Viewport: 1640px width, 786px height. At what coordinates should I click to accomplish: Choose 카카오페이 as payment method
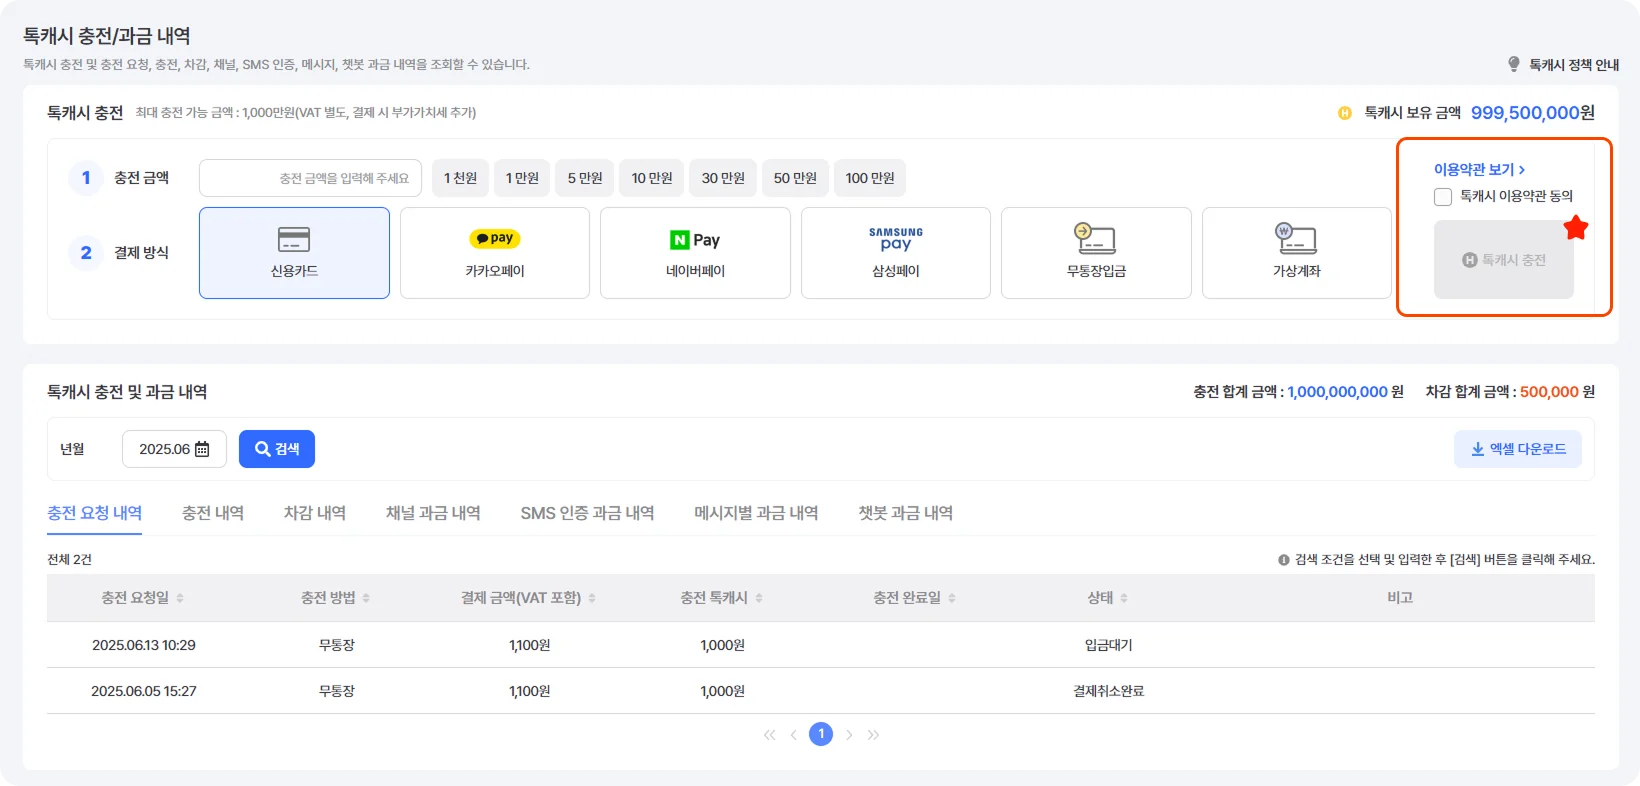point(495,253)
